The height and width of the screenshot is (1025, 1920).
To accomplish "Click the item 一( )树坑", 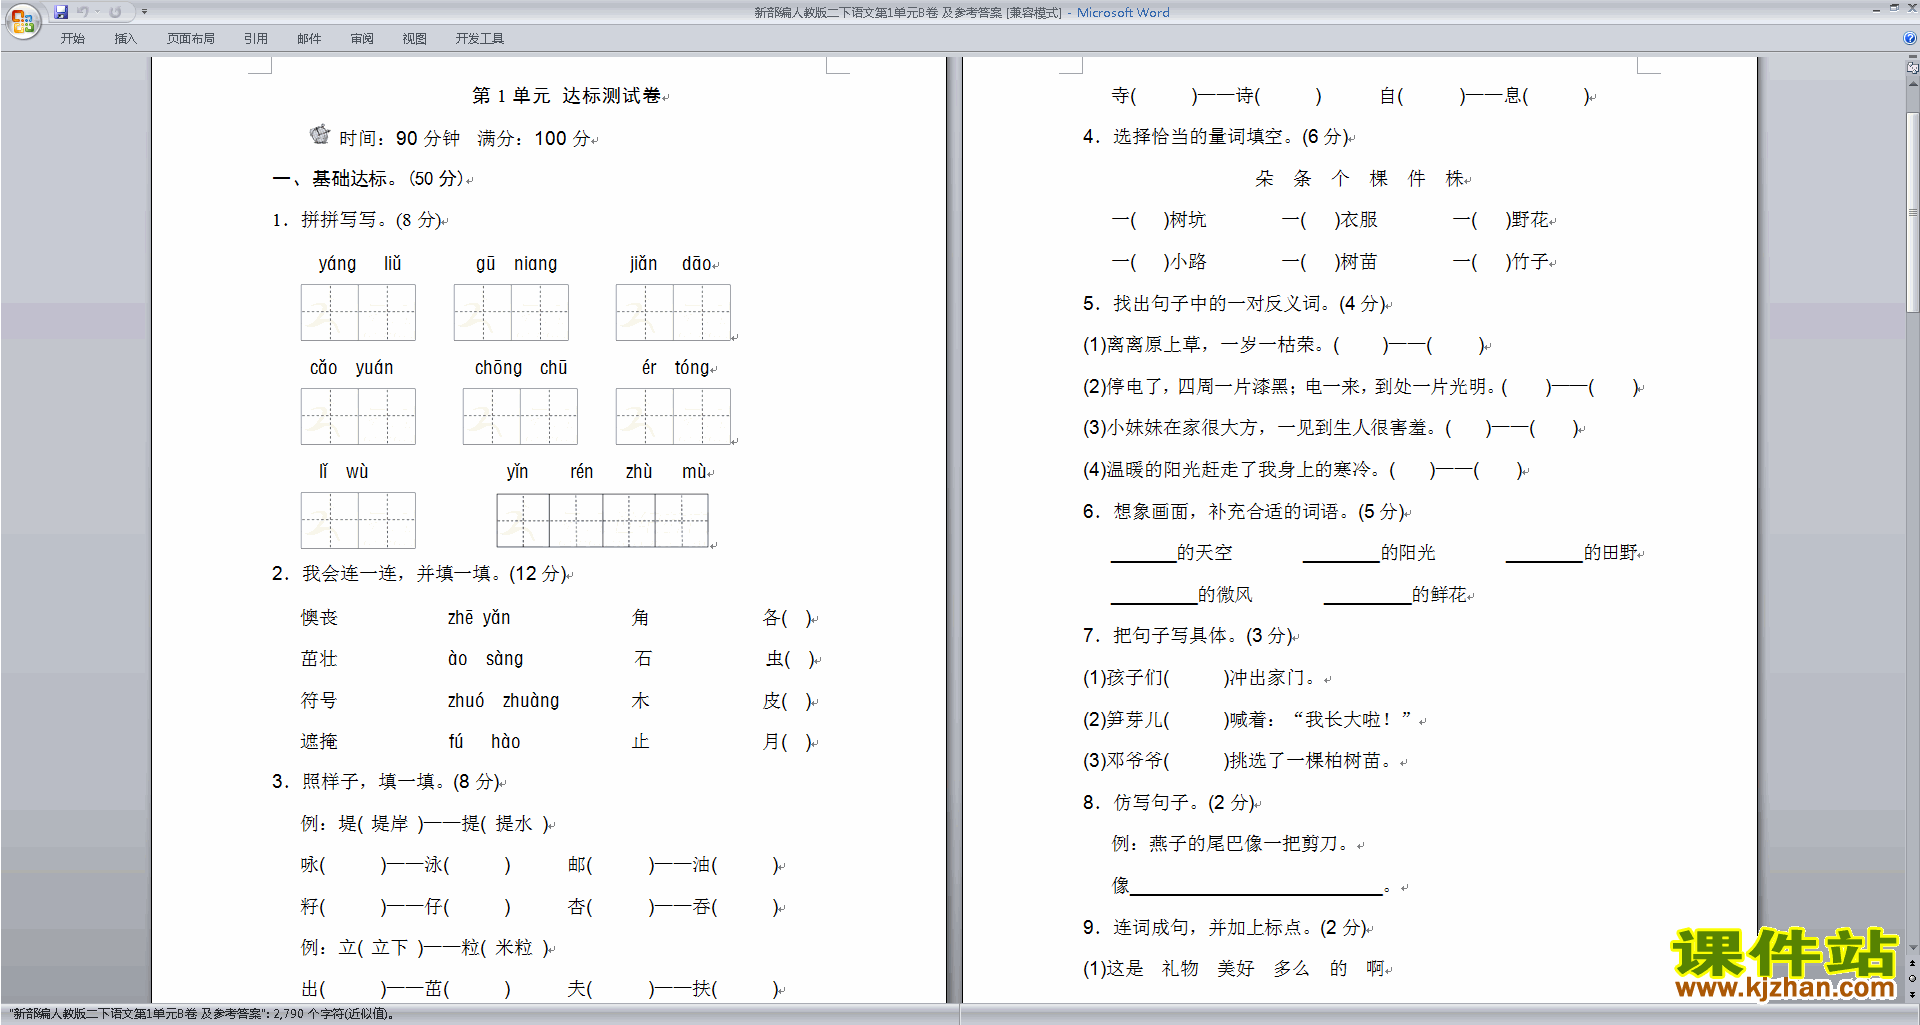I will tap(1159, 220).
